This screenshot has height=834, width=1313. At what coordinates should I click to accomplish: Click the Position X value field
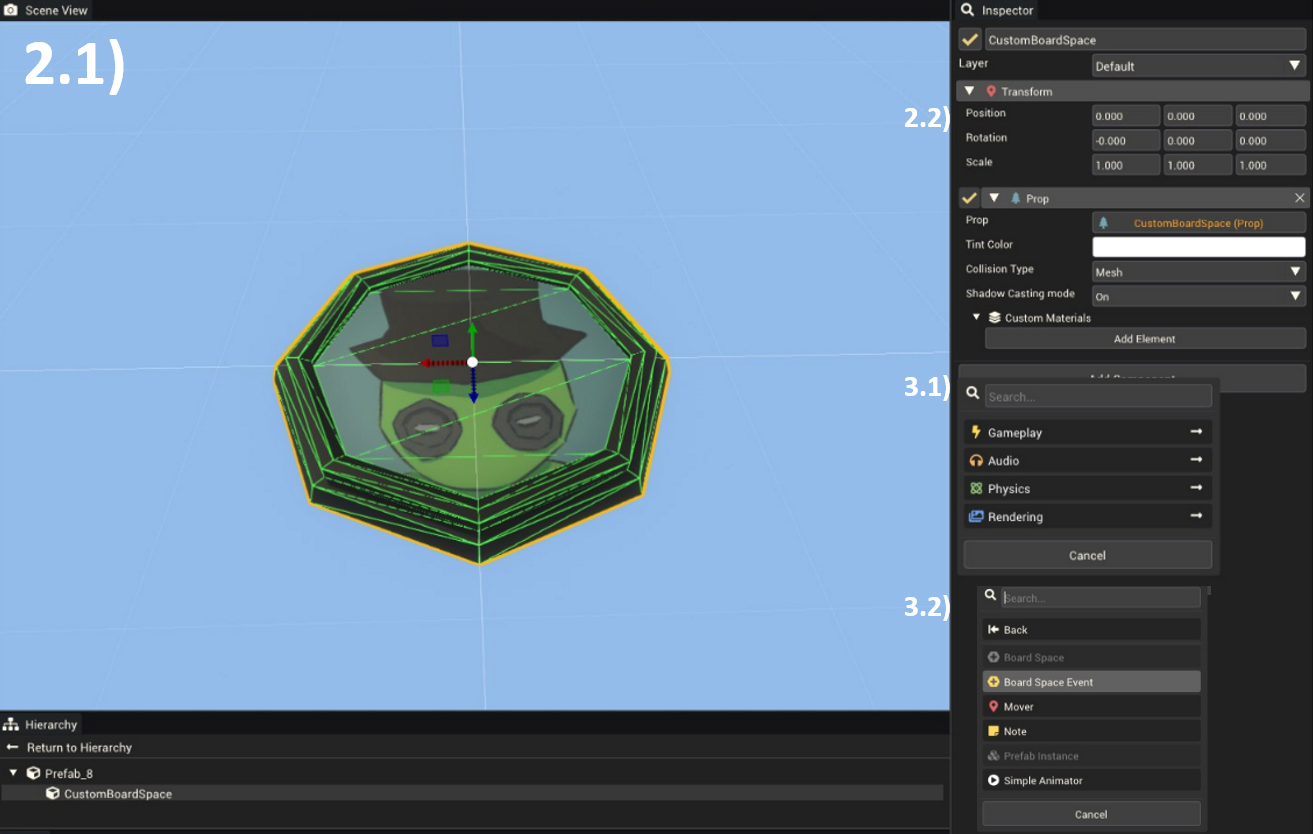click(x=1126, y=116)
